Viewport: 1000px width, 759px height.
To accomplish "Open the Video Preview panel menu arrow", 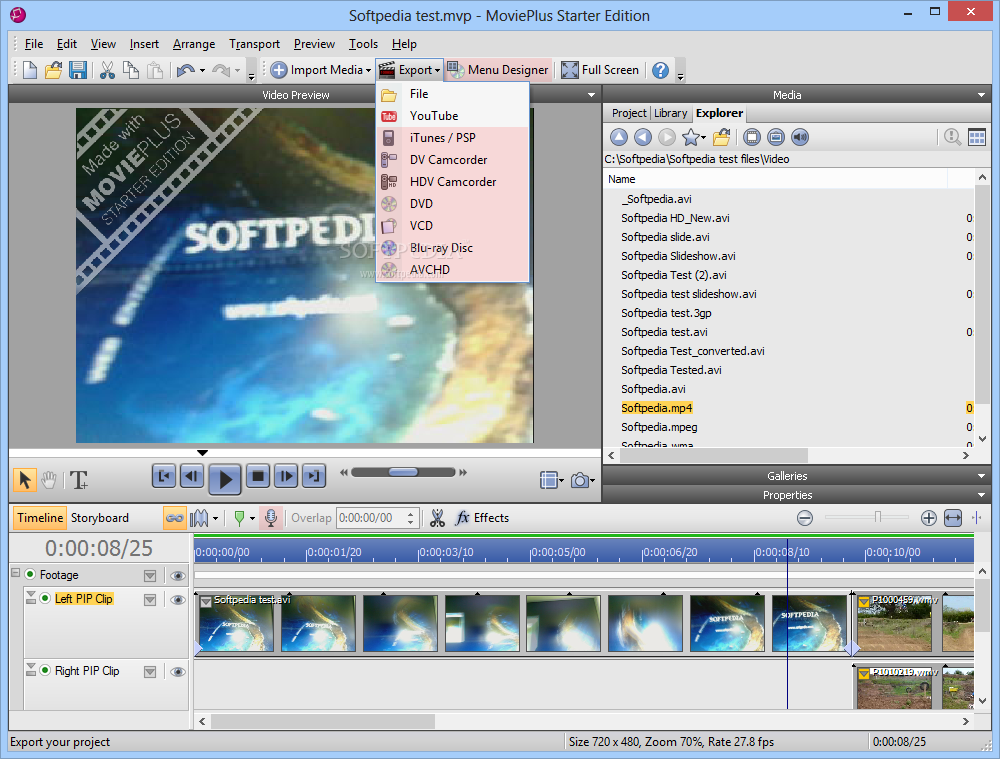I will (x=591, y=95).
